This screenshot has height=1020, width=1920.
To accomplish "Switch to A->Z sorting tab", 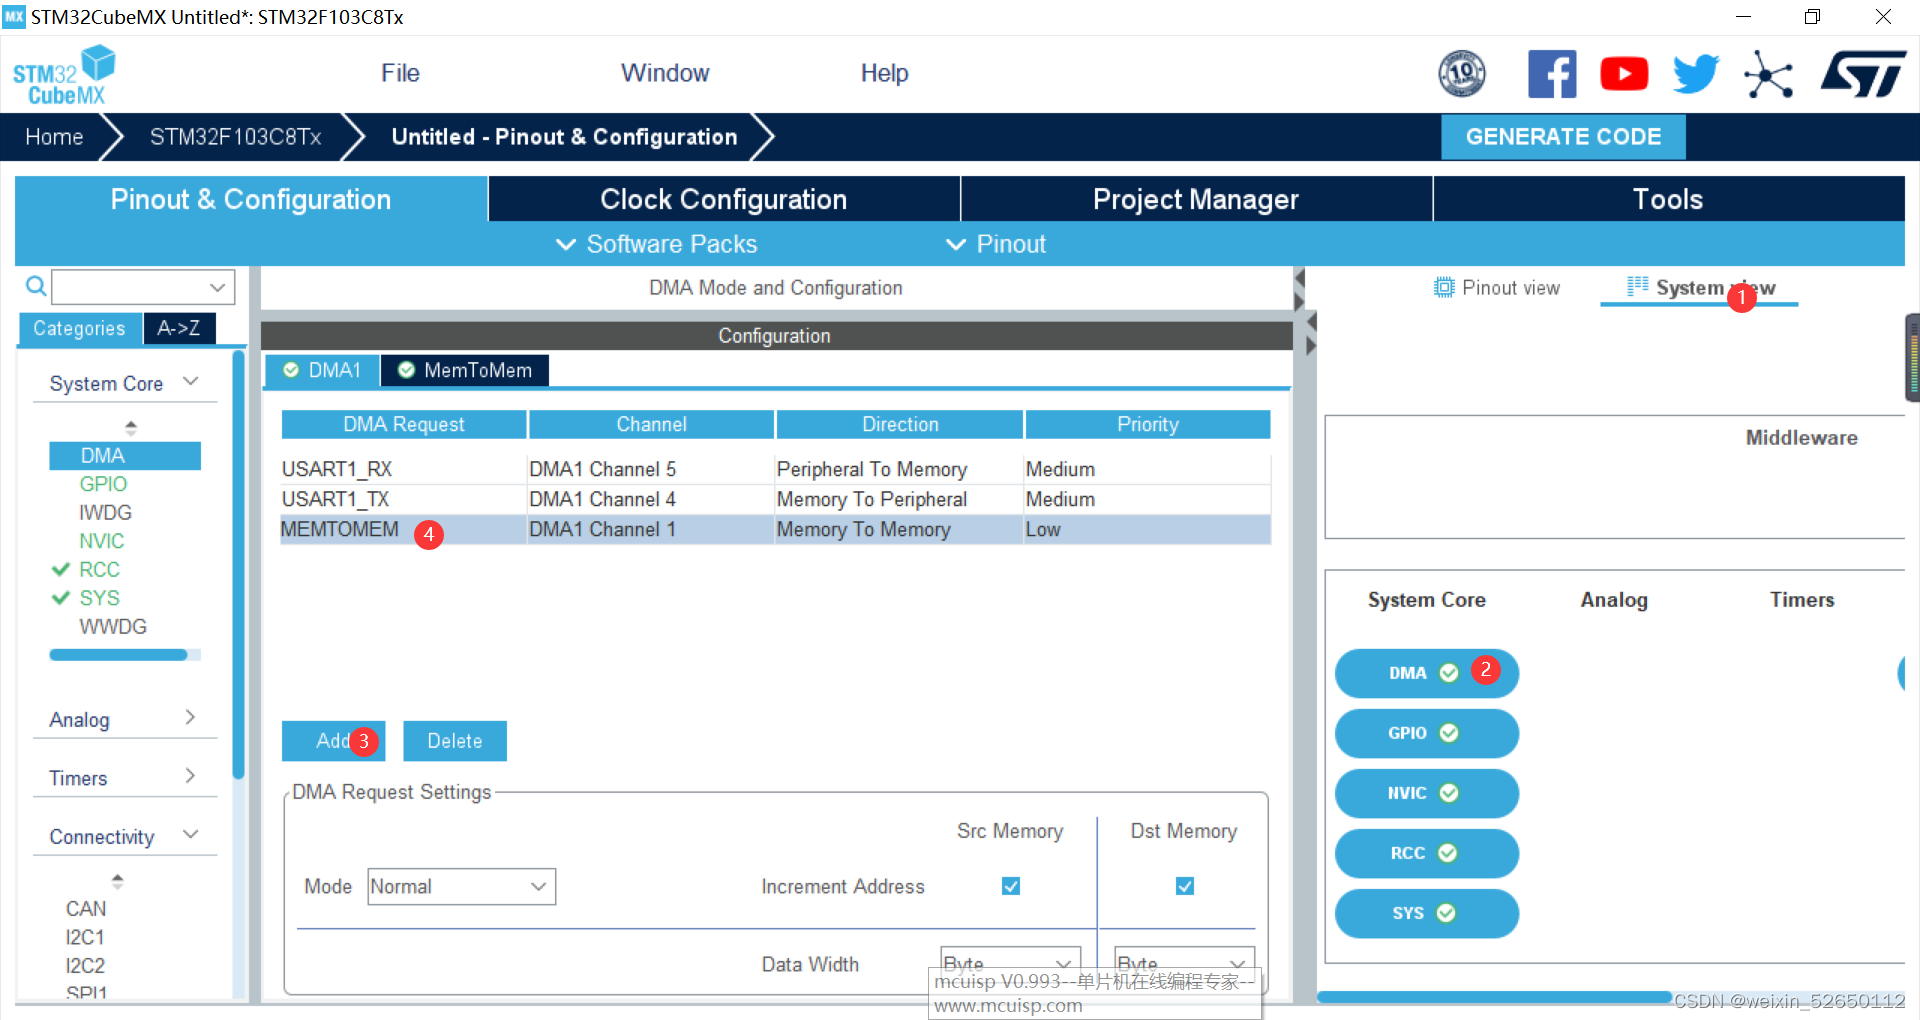I will [x=179, y=328].
